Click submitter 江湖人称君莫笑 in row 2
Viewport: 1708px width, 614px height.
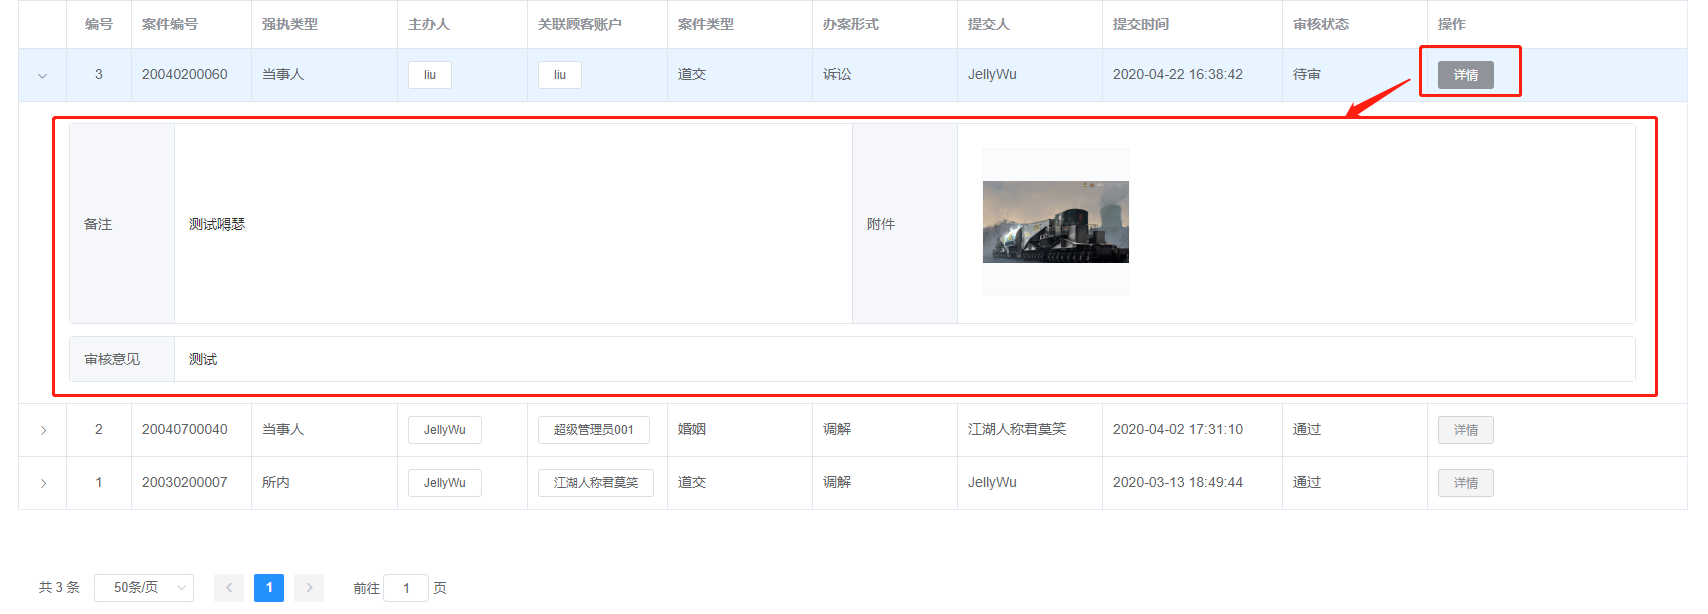[1017, 429]
